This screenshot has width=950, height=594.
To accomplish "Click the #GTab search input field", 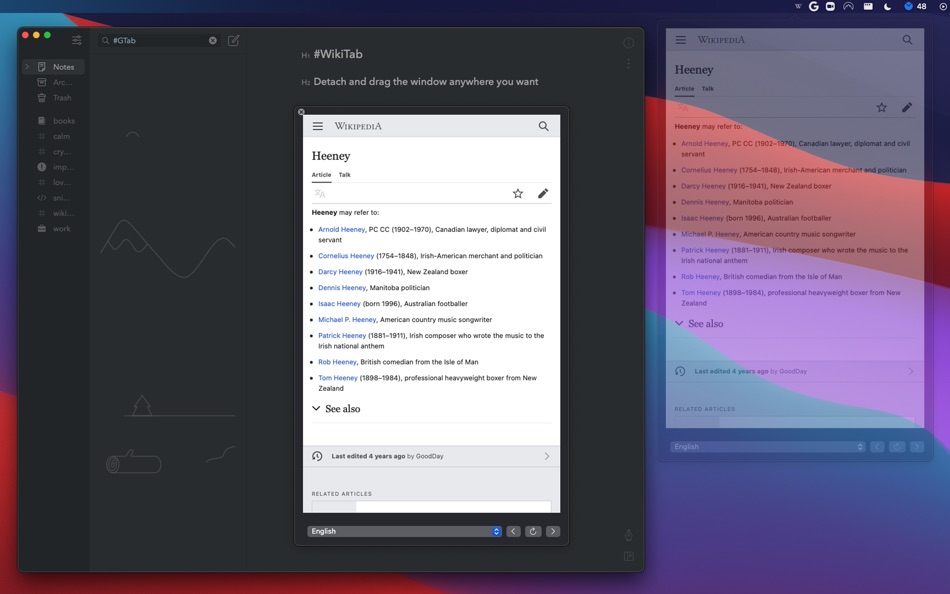I will 159,41.
